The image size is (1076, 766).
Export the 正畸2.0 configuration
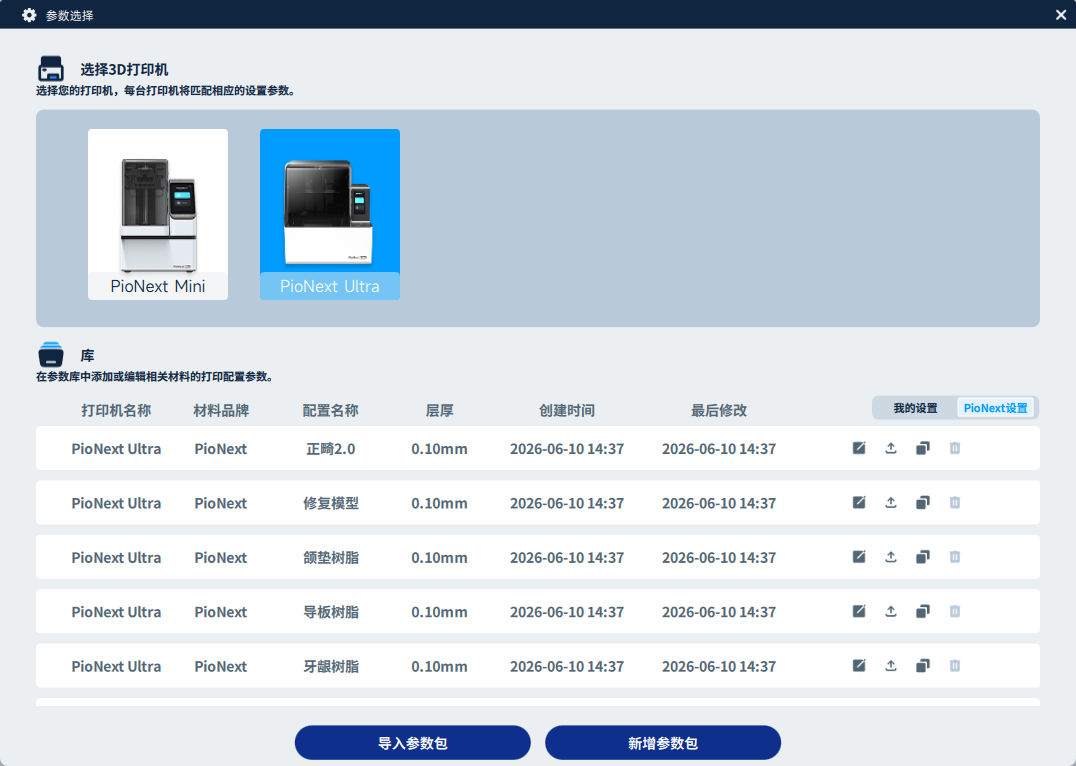(x=891, y=448)
